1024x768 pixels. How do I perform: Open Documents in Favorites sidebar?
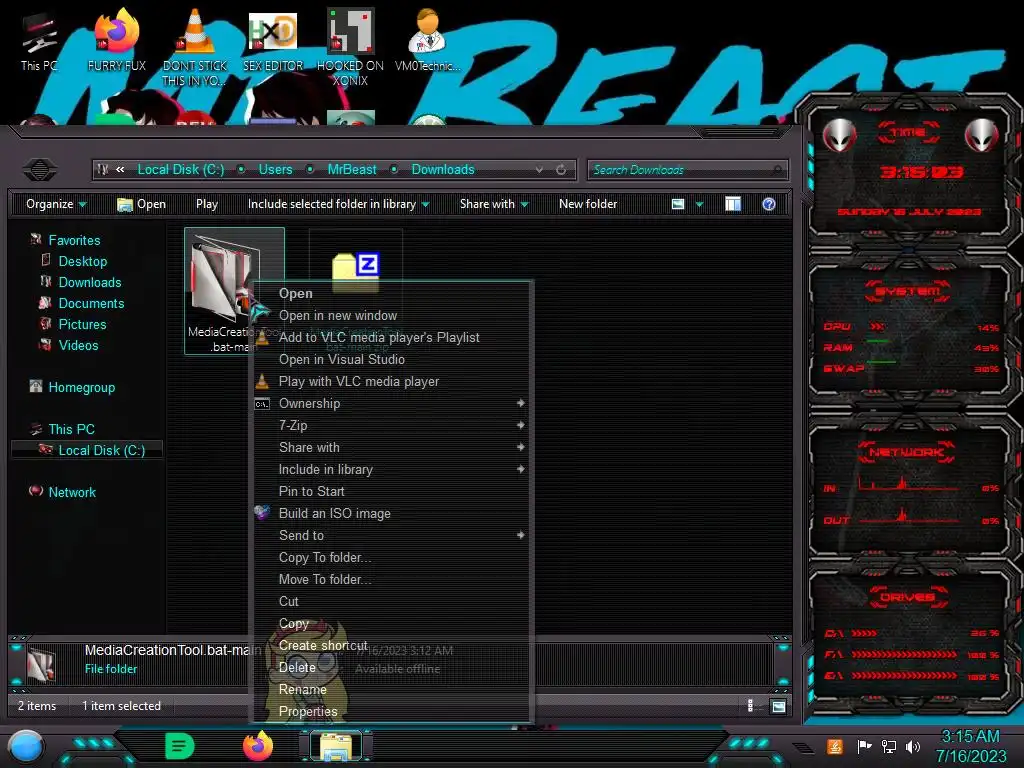tap(91, 304)
